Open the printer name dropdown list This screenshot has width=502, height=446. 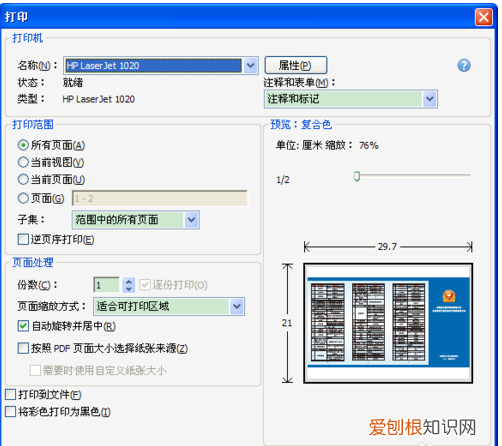coord(251,65)
